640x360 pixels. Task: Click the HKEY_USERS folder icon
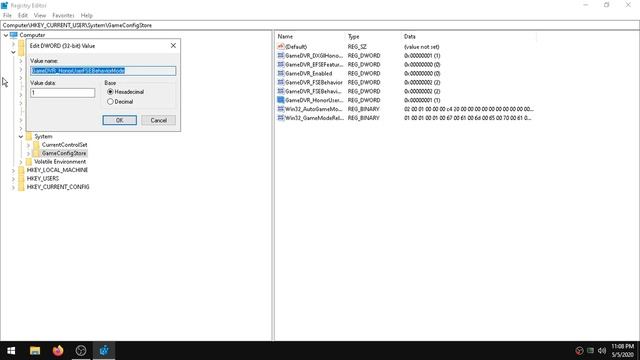(x=21, y=179)
